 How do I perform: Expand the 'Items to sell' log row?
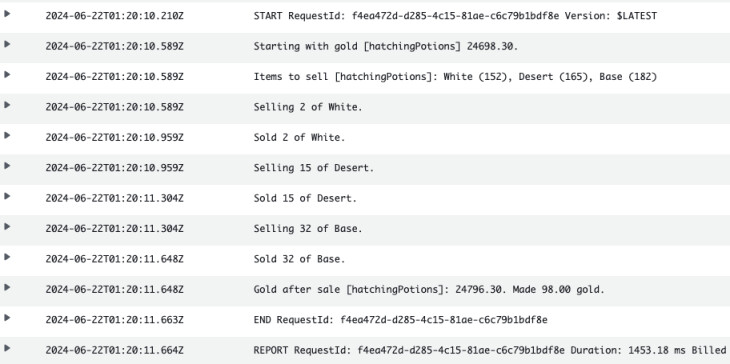(x=7, y=74)
